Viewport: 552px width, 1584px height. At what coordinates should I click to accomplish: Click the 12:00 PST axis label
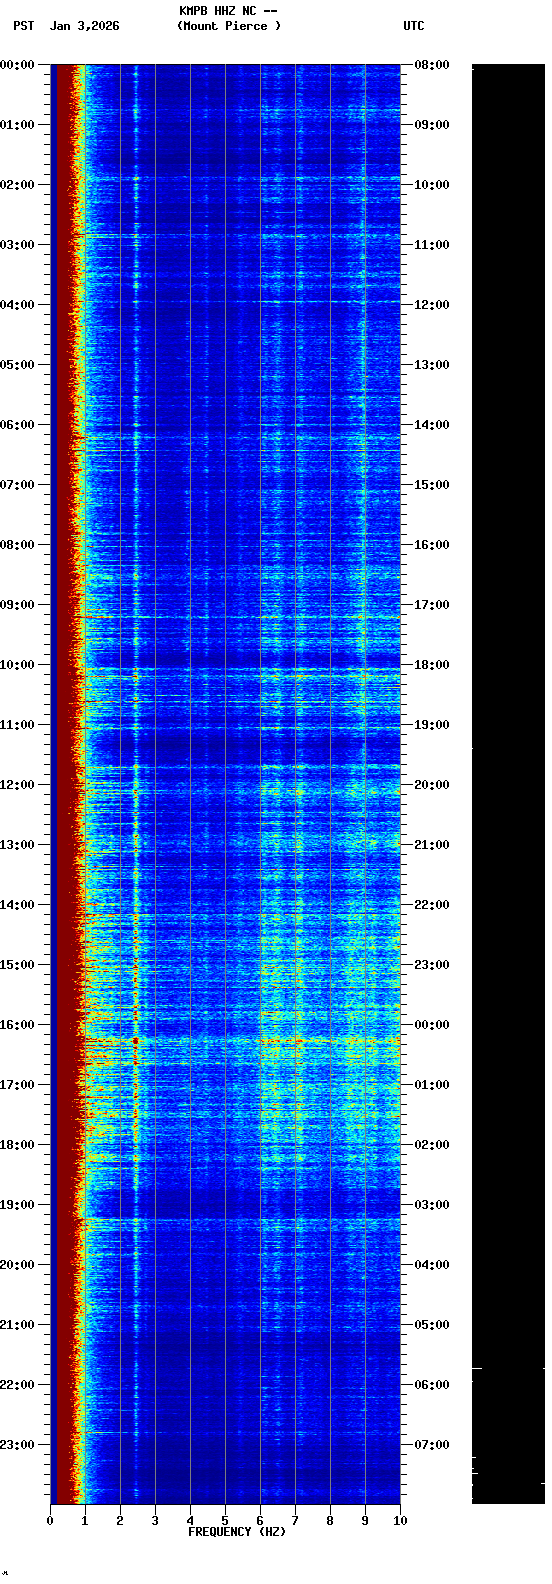point(18,785)
